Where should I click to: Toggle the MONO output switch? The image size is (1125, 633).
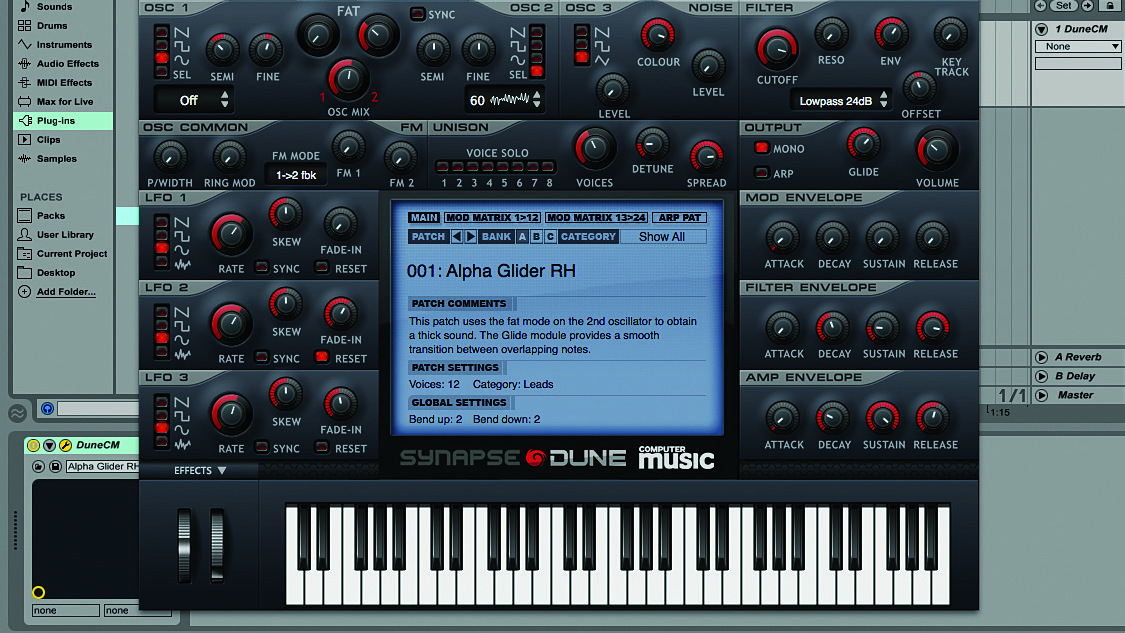tap(762, 148)
